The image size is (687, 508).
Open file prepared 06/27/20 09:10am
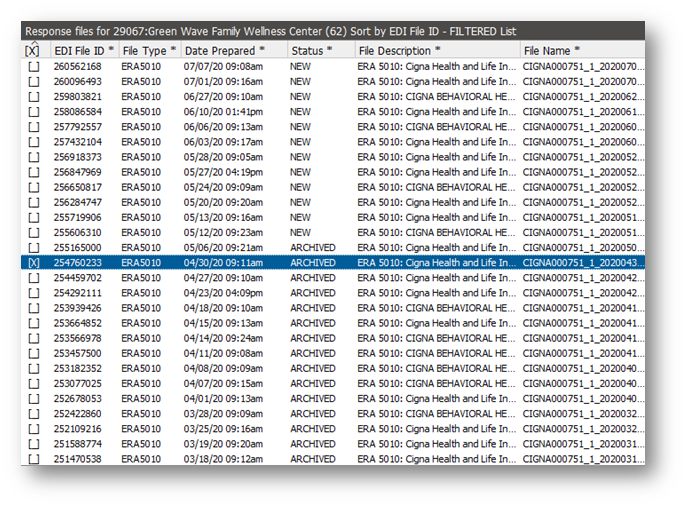[223, 96]
